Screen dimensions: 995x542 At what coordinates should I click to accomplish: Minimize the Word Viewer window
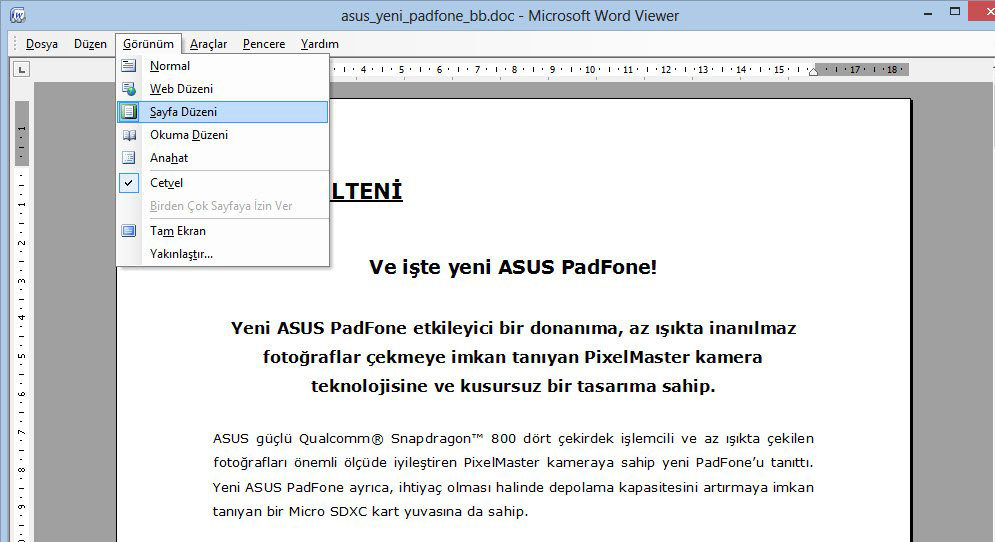pyautogui.click(x=928, y=12)
